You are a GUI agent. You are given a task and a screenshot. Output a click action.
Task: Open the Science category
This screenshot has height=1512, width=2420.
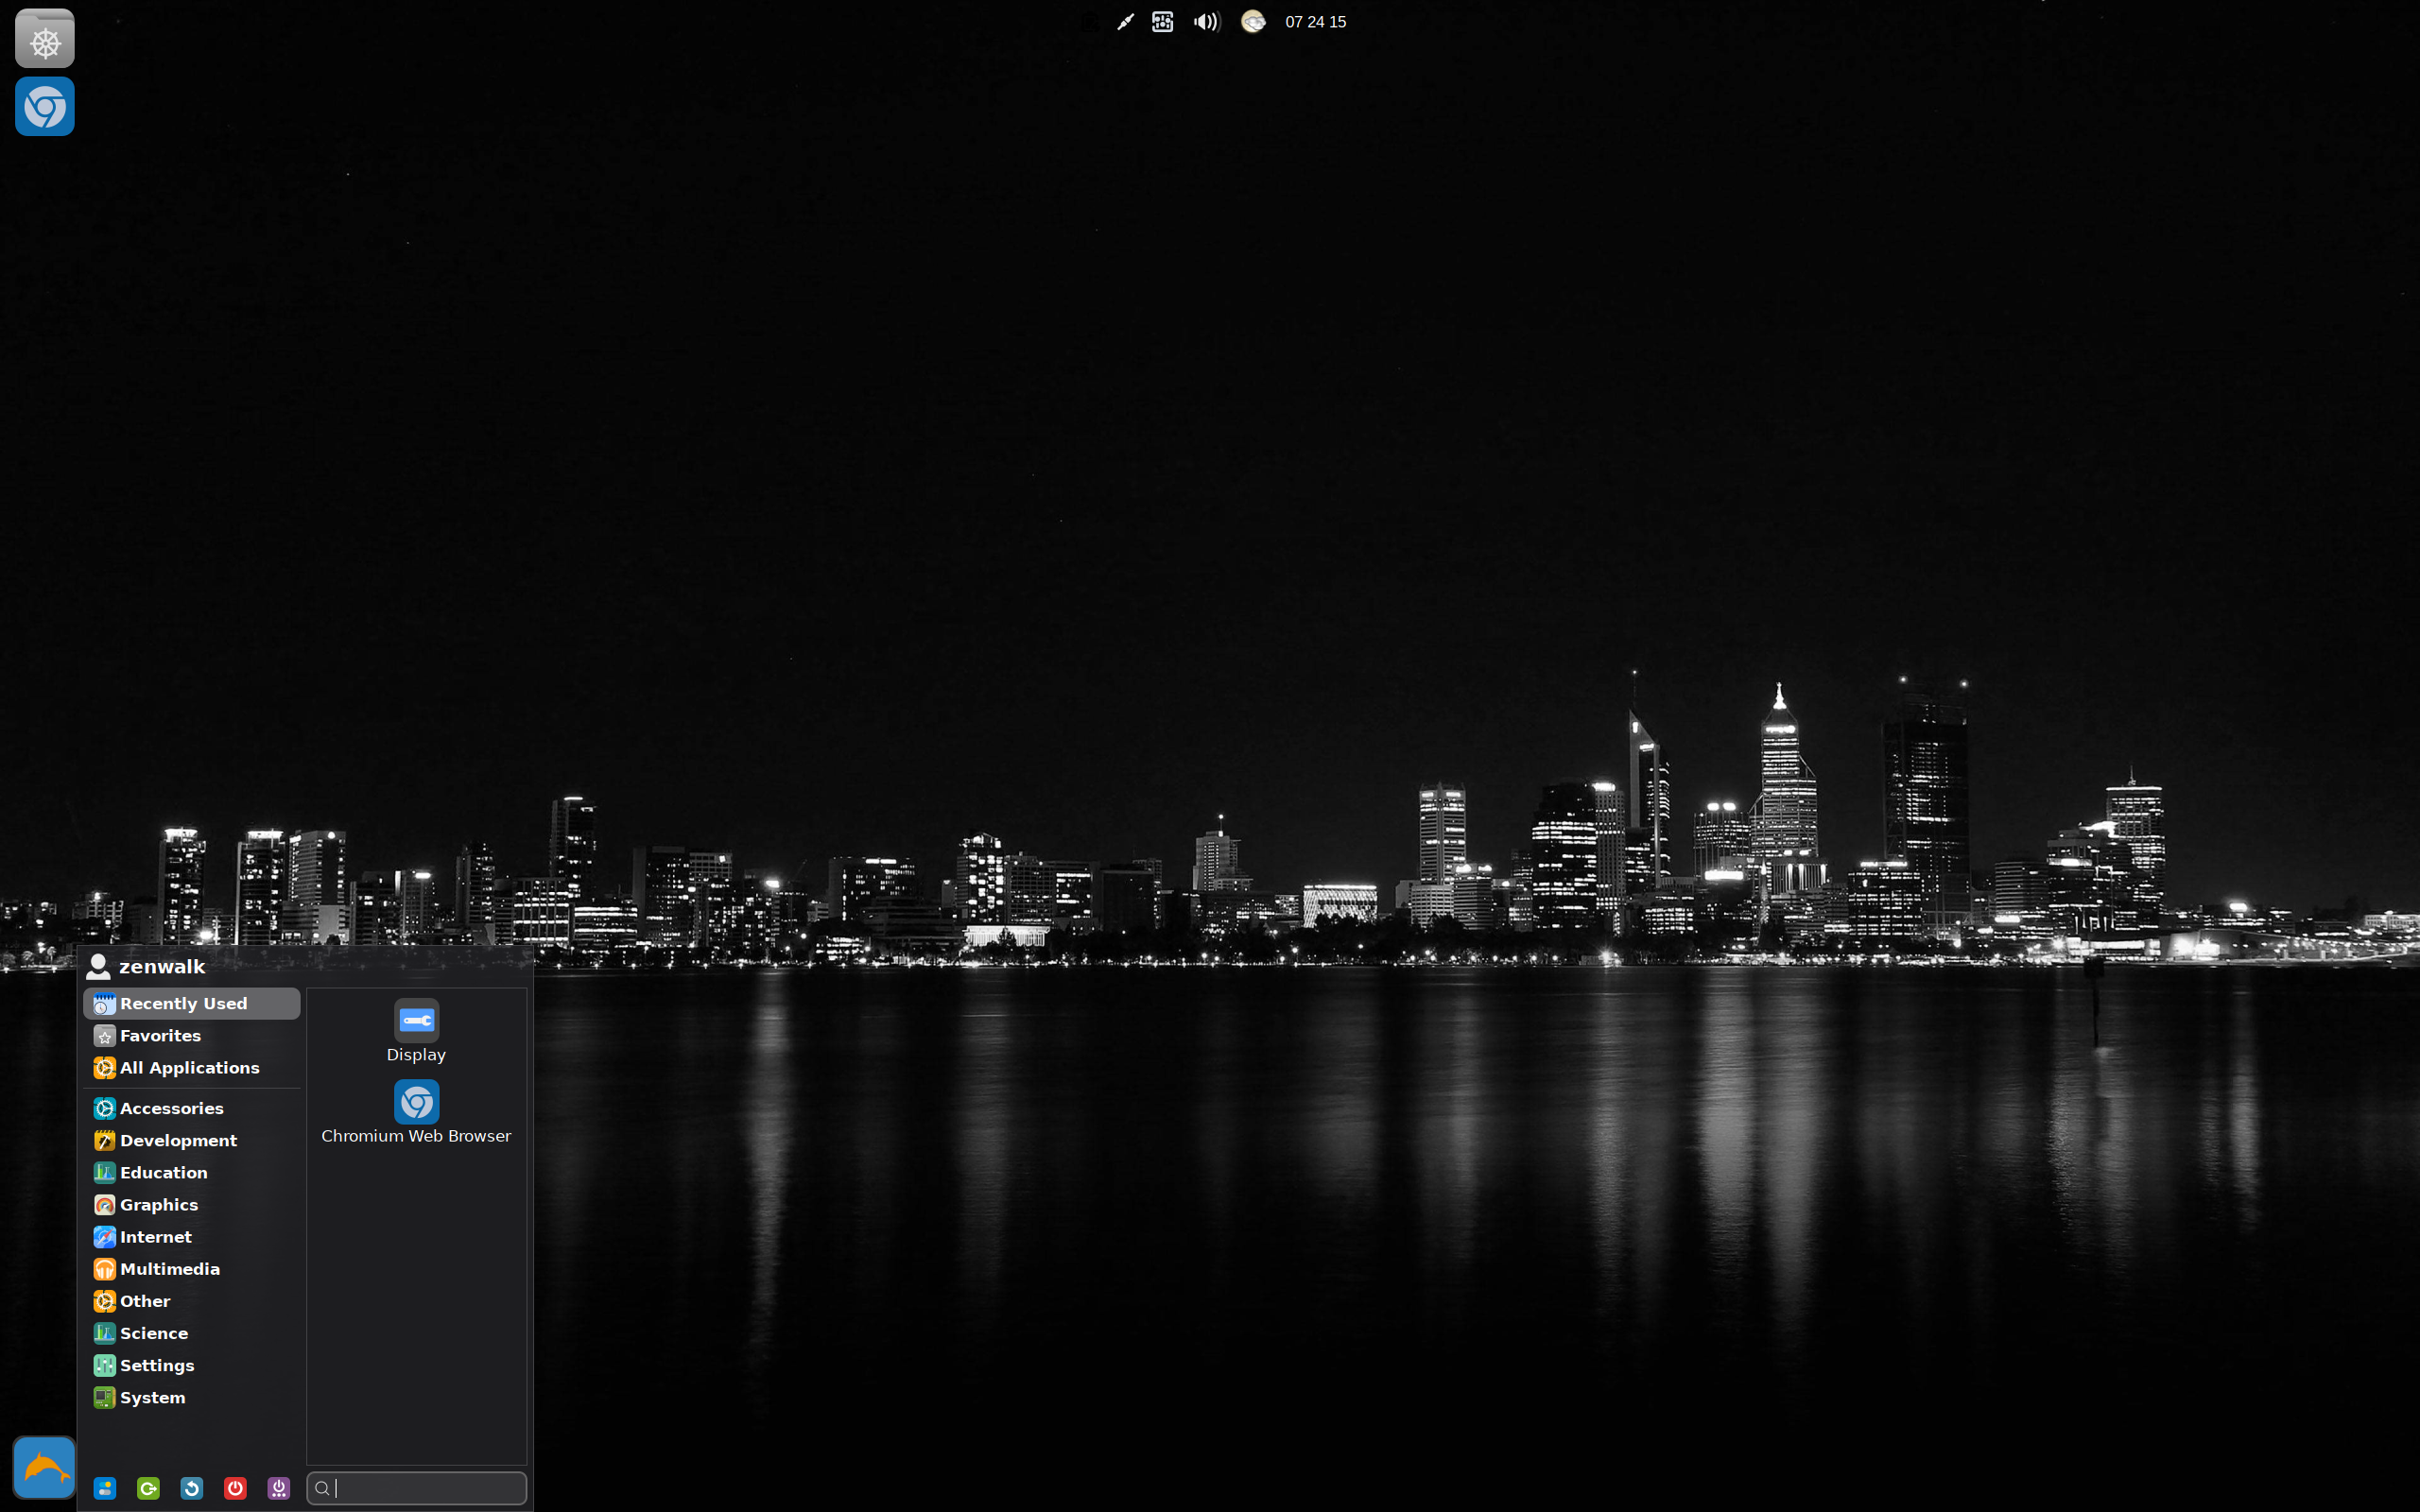191,1333
